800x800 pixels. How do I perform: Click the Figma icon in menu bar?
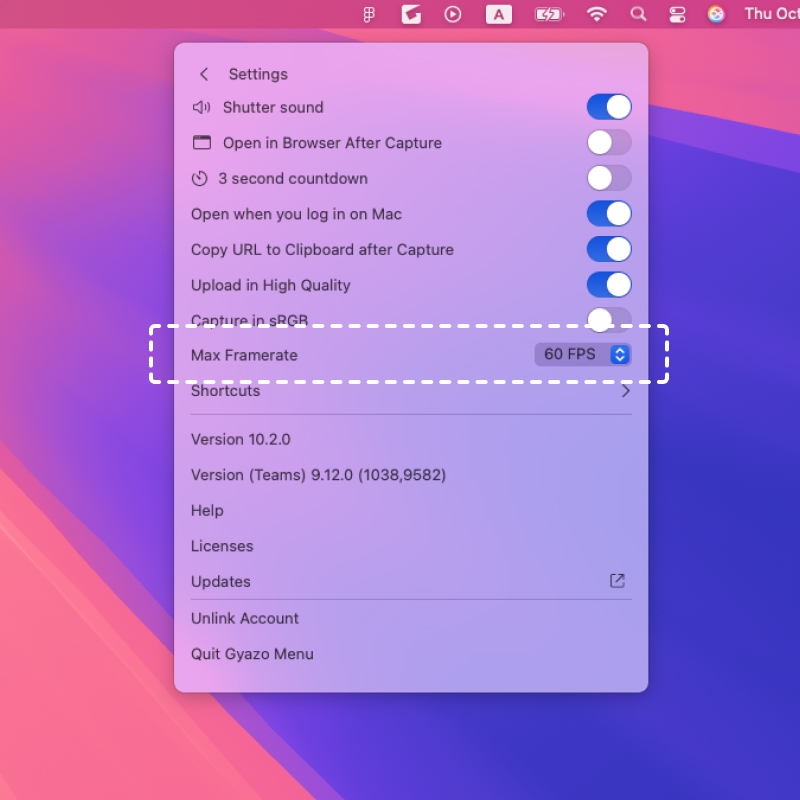(370, 14)
